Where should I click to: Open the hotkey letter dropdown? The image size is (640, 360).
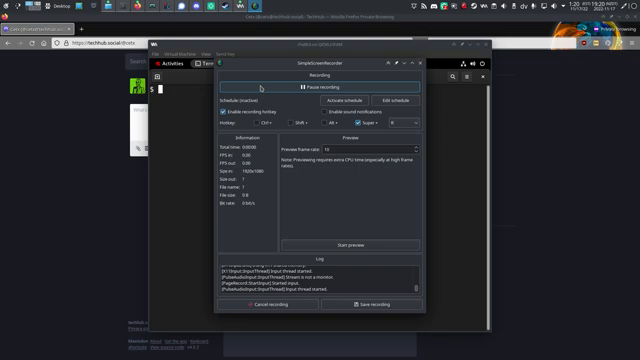(x=404, y=122)
